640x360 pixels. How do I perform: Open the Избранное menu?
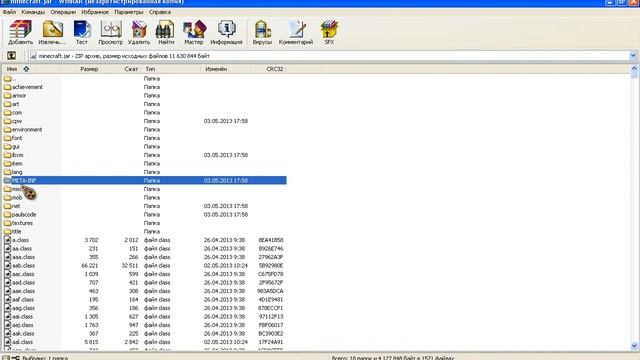95,12
